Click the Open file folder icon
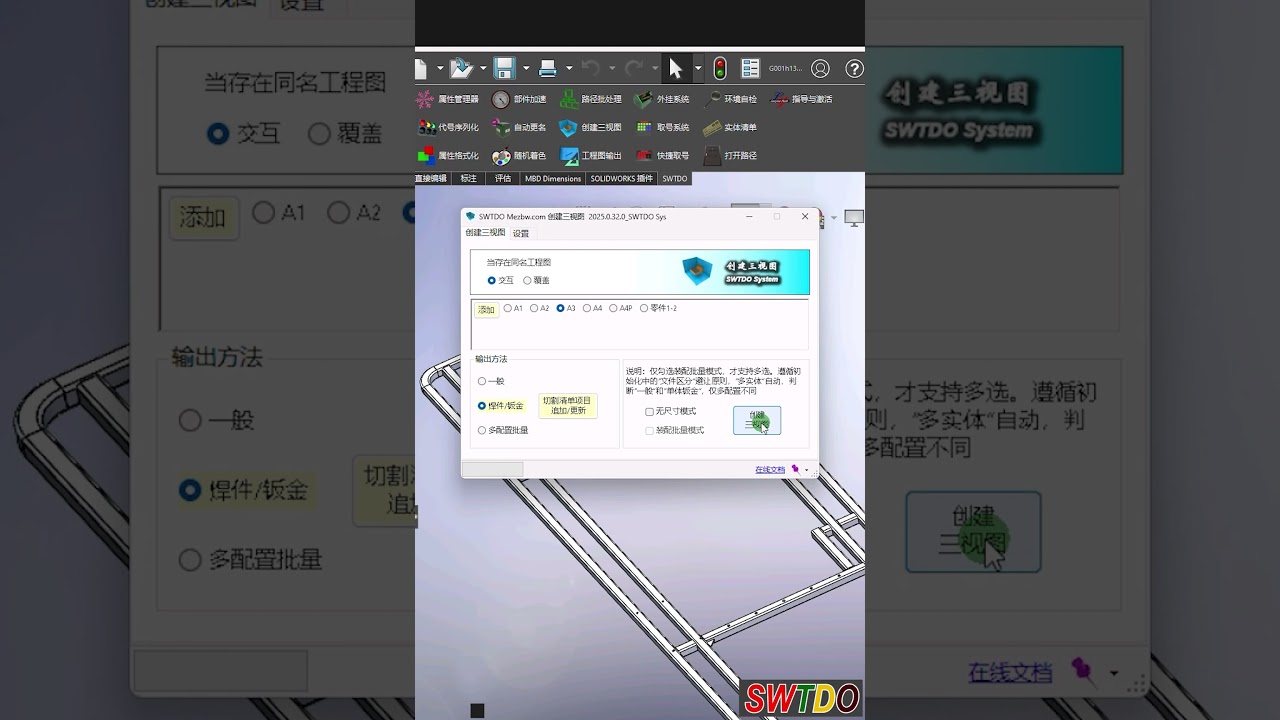The image size is (1280, 720). pyautogui.click(x=461, y=69)
